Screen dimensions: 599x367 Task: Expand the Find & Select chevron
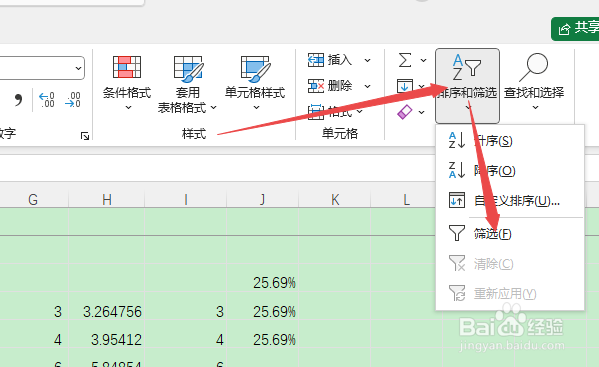tap(535, 108)
